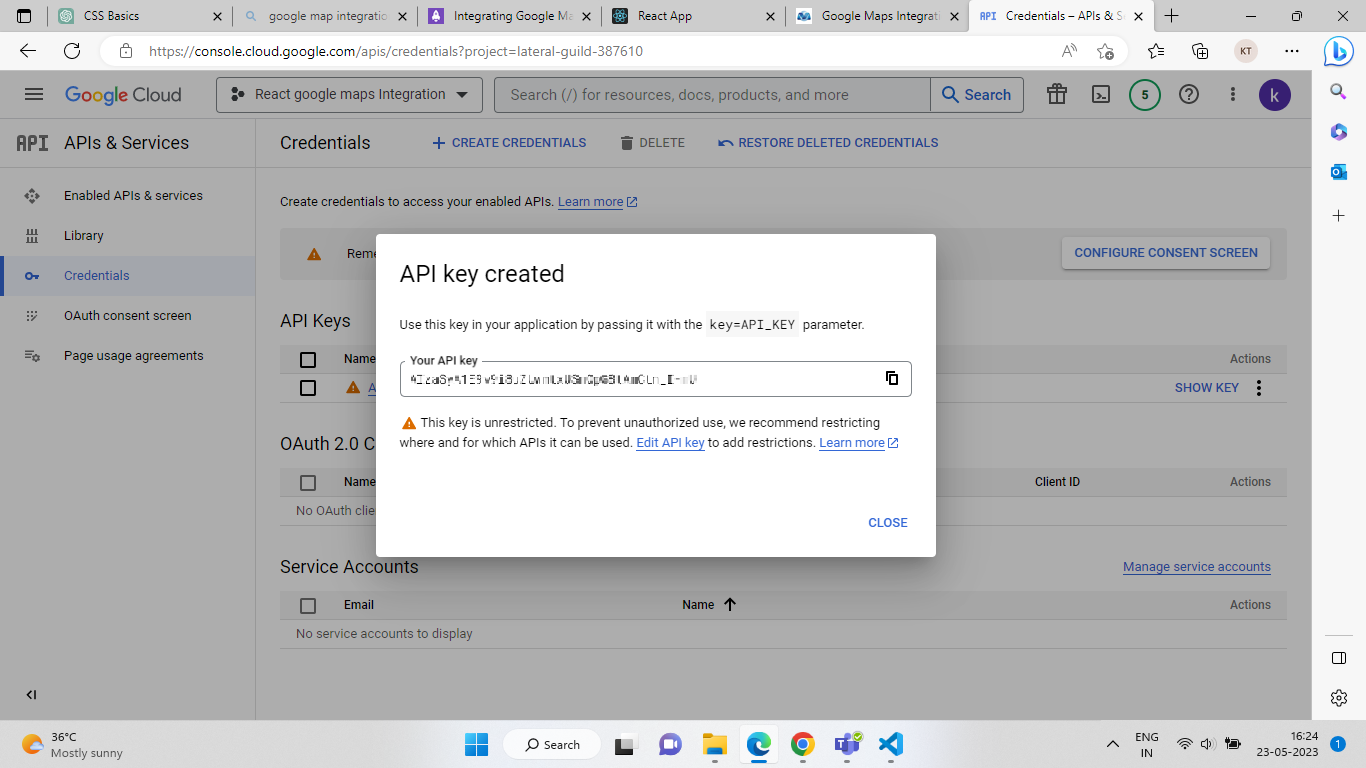Screen dimensions: 1366x768
Task: Follow the Edit API key link
Action: click(670, 443)
